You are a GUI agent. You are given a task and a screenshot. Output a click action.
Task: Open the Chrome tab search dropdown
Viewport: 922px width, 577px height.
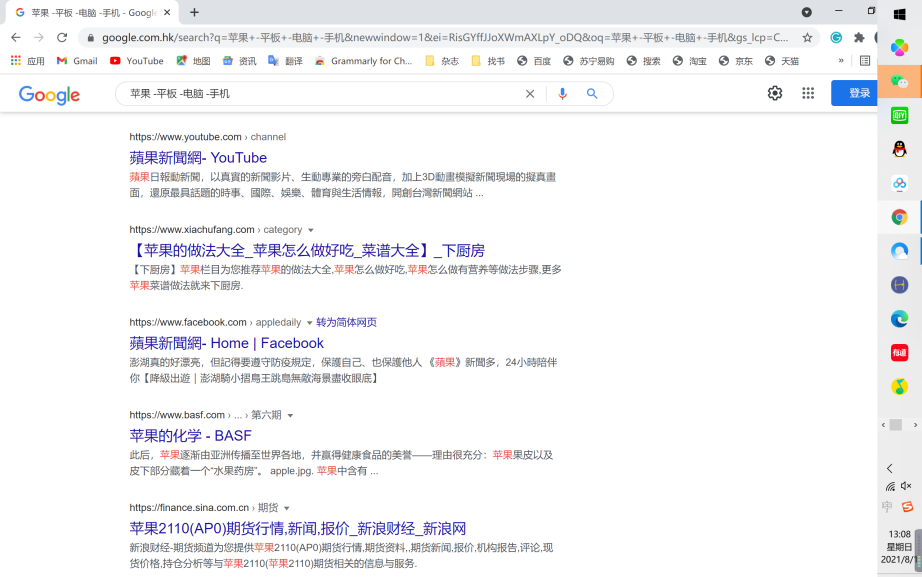(x=807, y=12)
